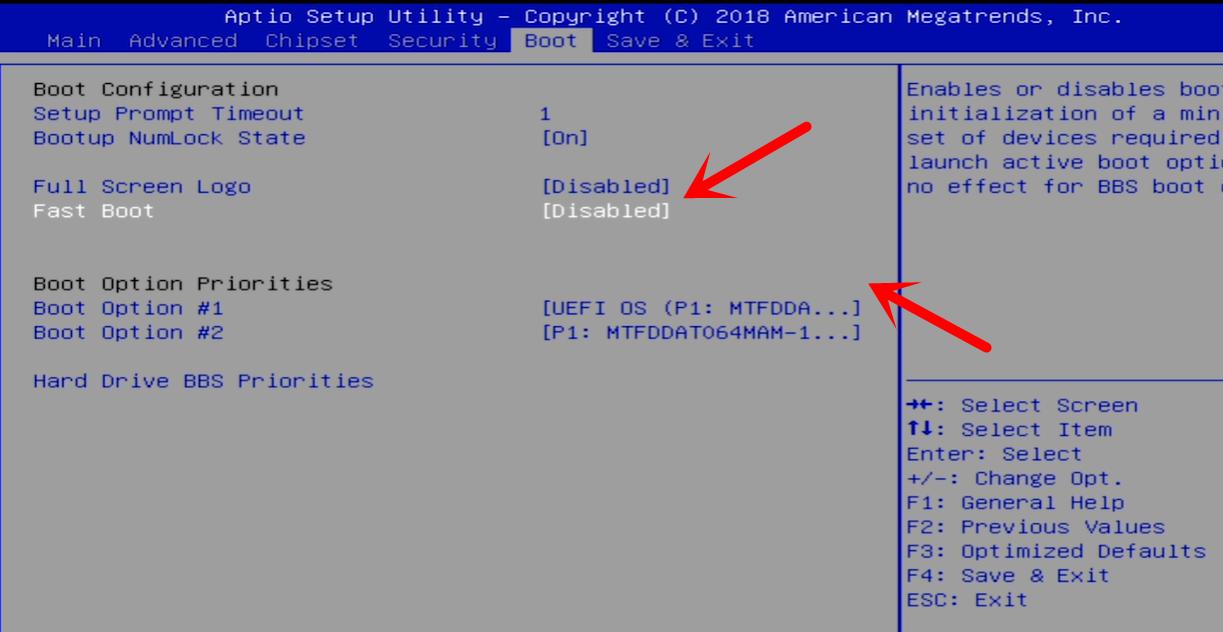Change Full Screen Logo [Disabled] value

[606, 187]
